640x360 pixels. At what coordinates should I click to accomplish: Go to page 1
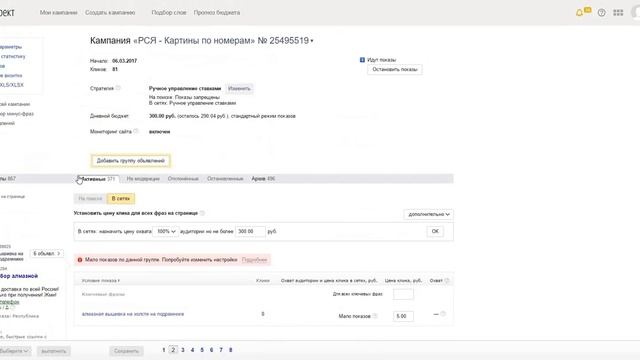164,350
